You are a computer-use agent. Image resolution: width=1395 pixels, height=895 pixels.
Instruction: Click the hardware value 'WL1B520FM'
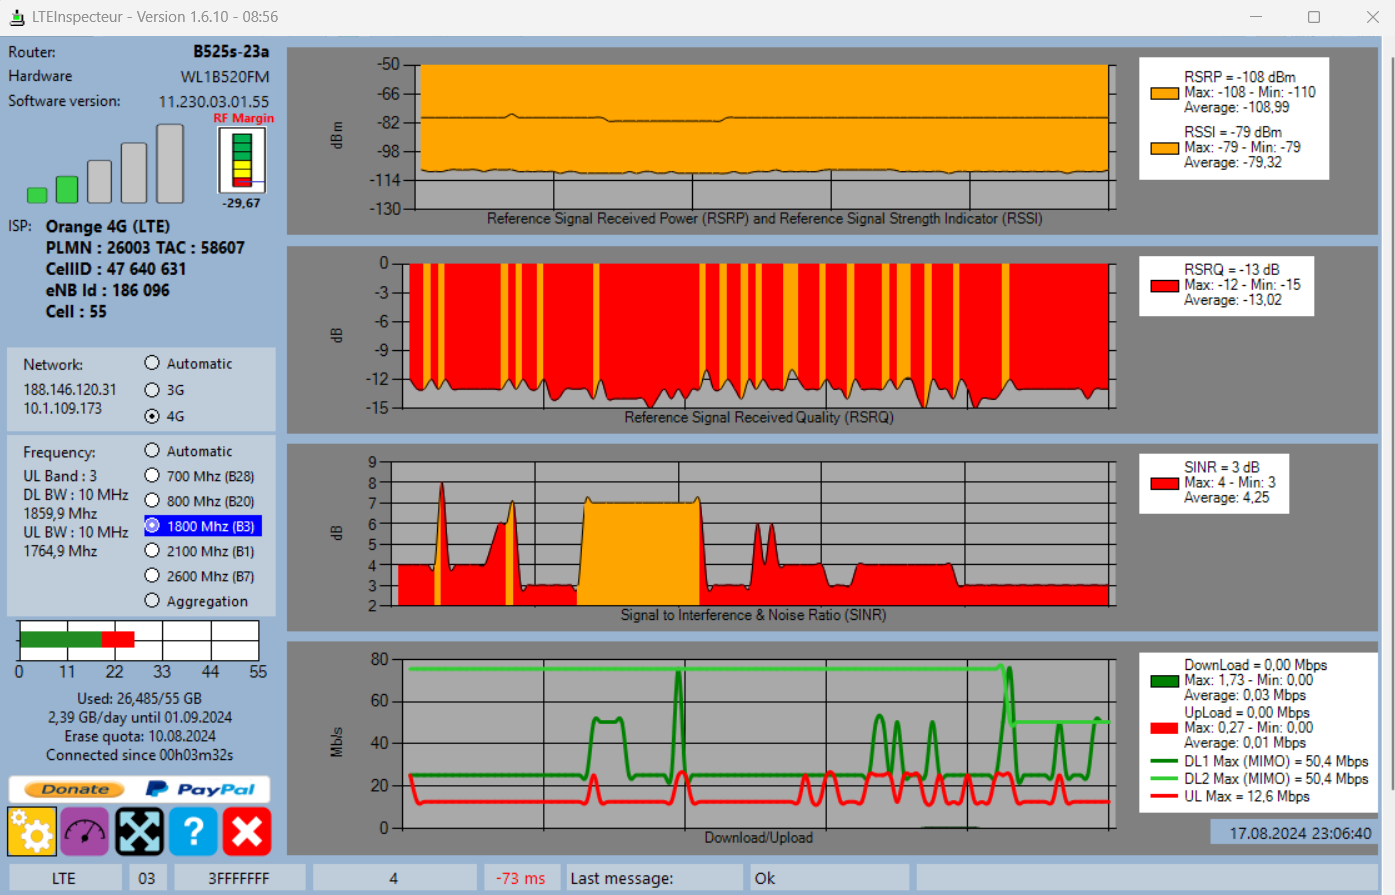click(x=225, y=77)
